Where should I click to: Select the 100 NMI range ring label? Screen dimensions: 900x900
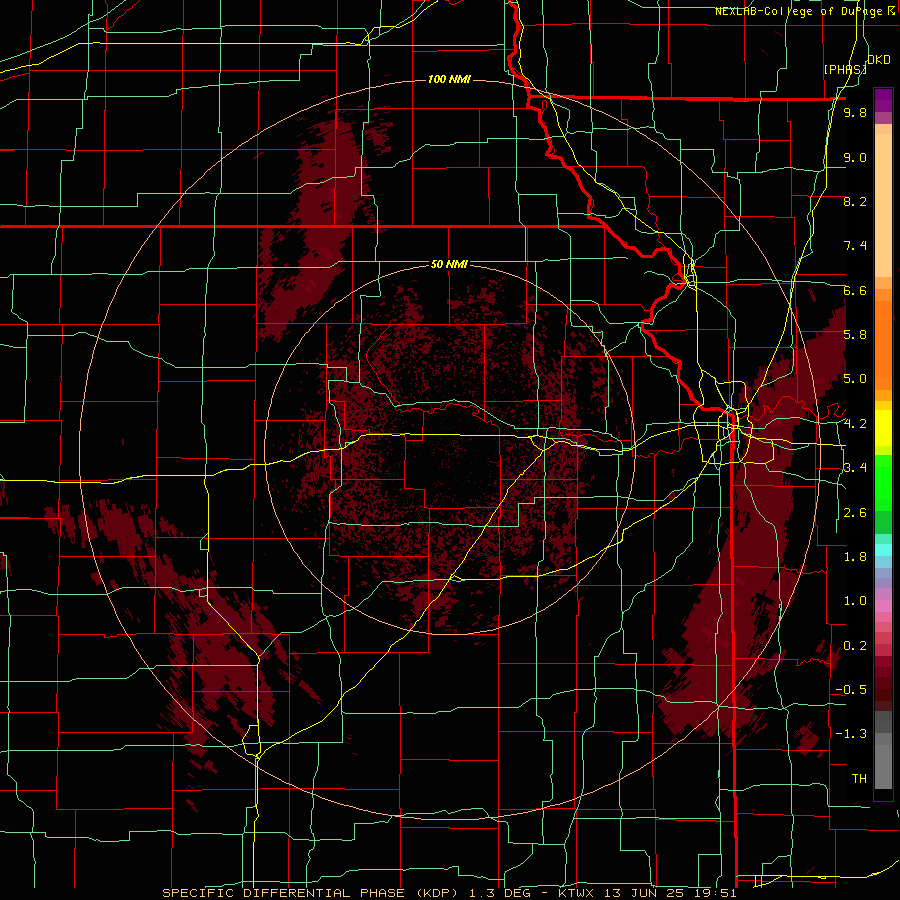click(x=449, y=79)
